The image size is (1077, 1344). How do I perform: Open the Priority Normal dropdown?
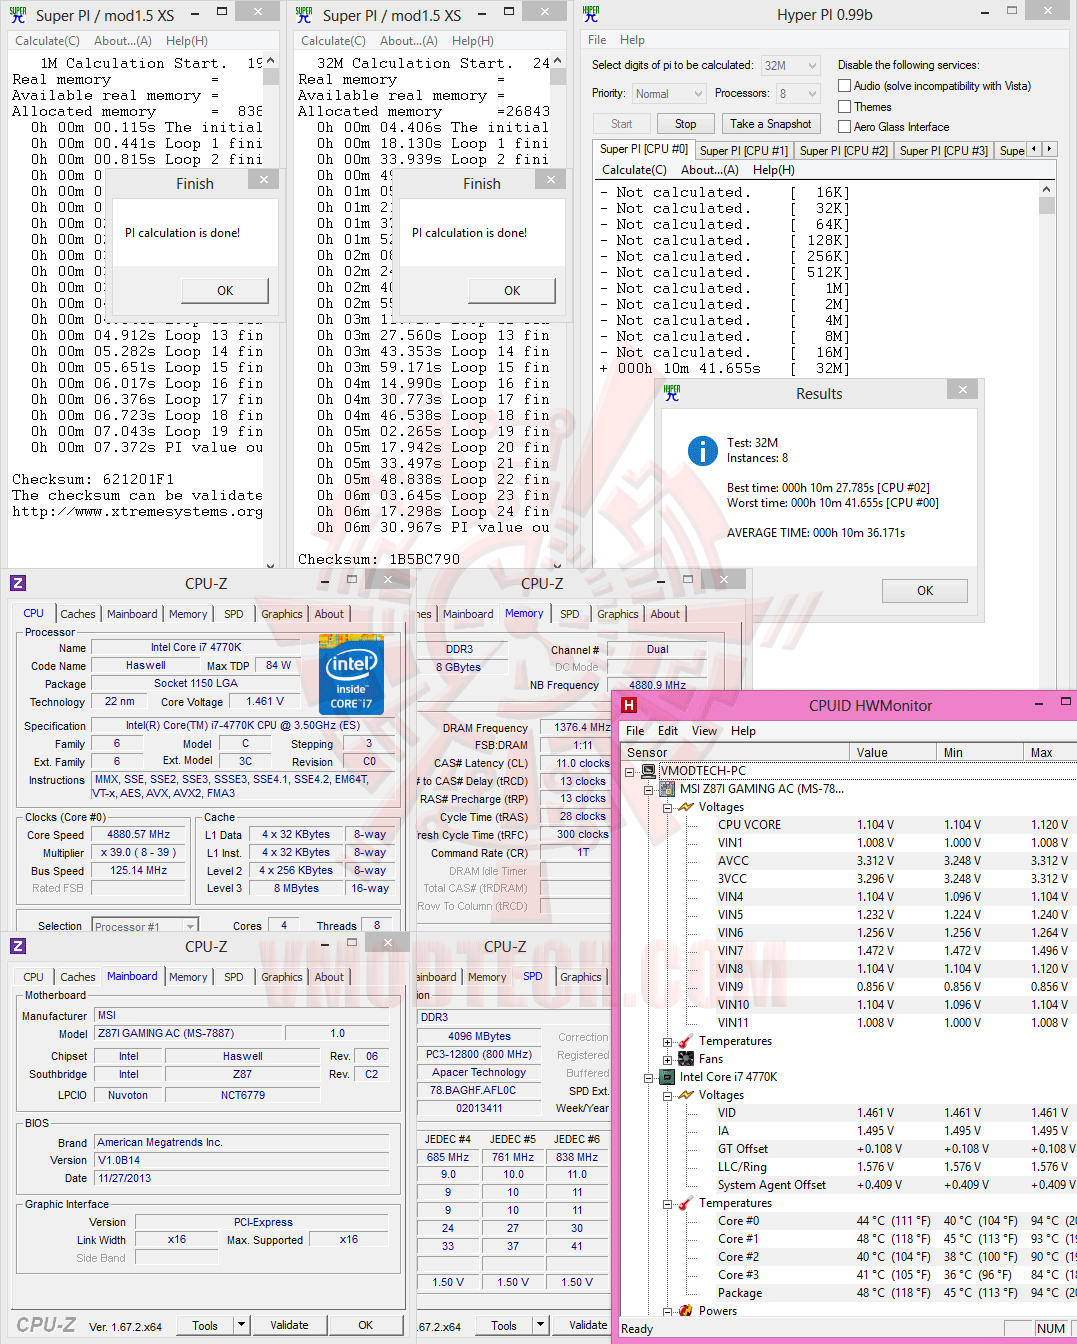669,94
